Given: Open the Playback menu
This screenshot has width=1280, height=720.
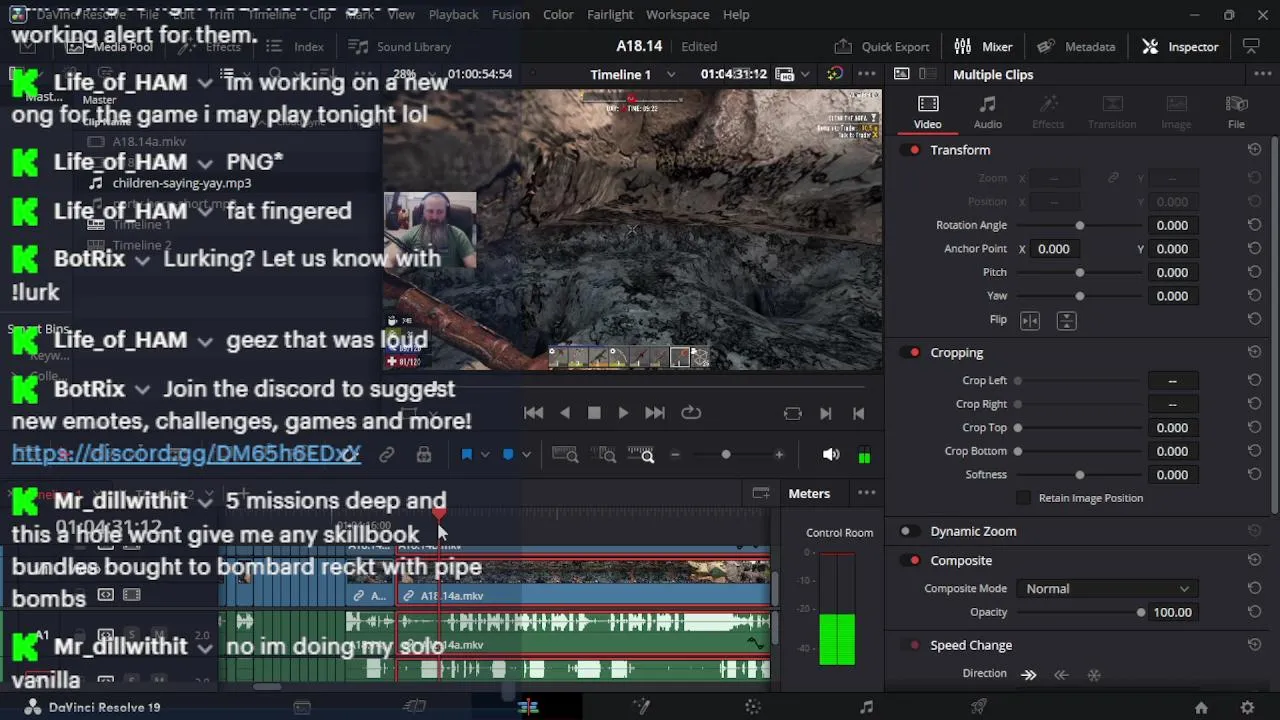Looking at the screenshot, I should (453, 14).
